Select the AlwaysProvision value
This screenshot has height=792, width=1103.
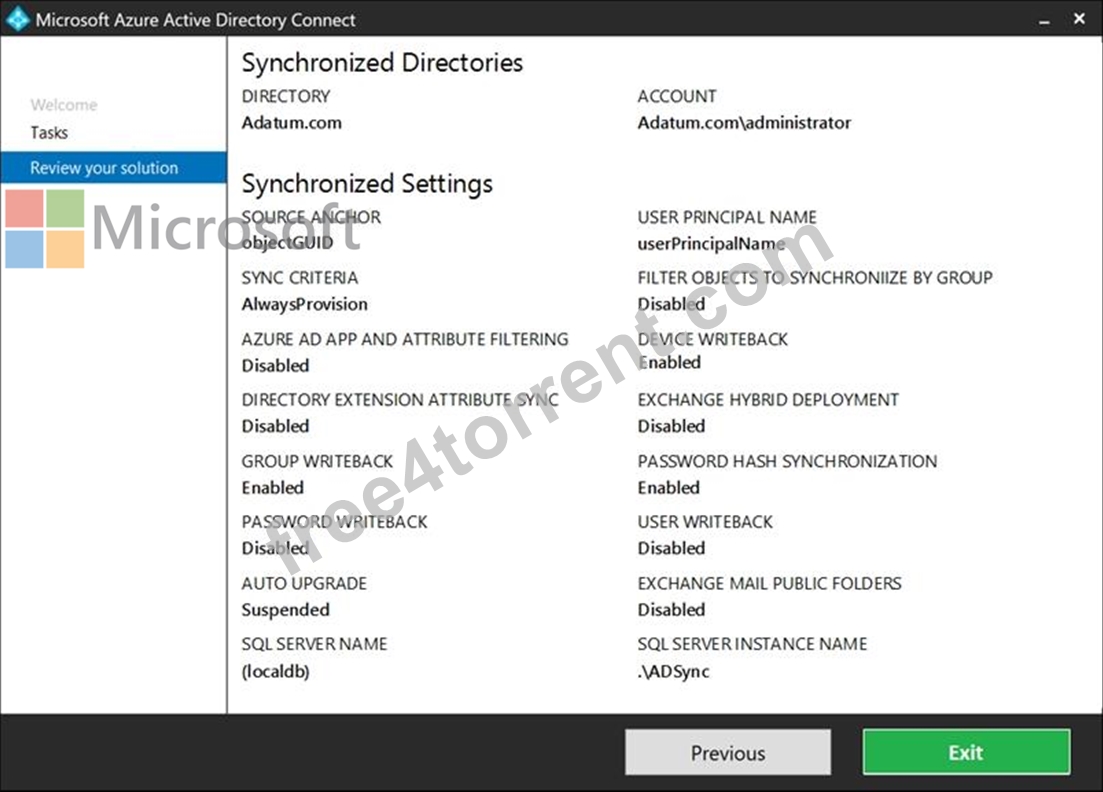(305, 305)
